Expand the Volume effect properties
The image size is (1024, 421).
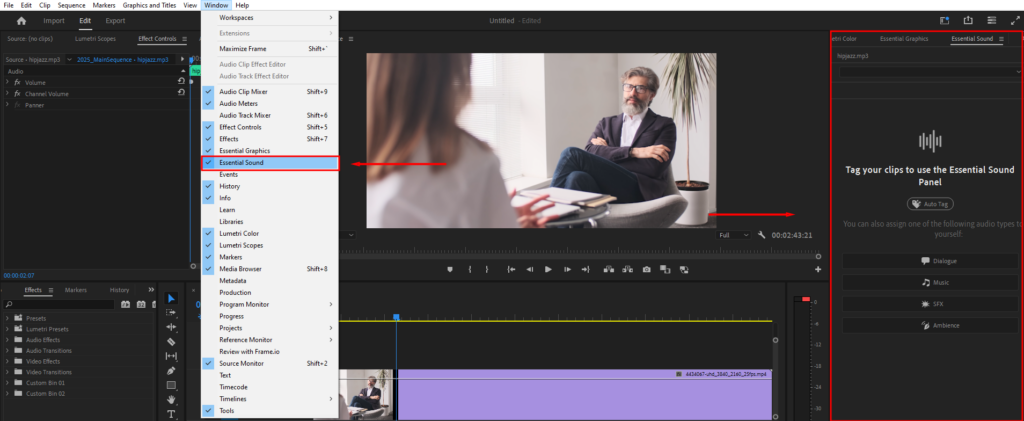7,82
